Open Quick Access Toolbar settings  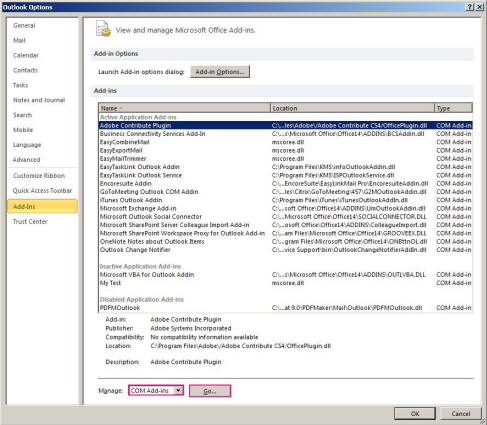click(42, 191)
